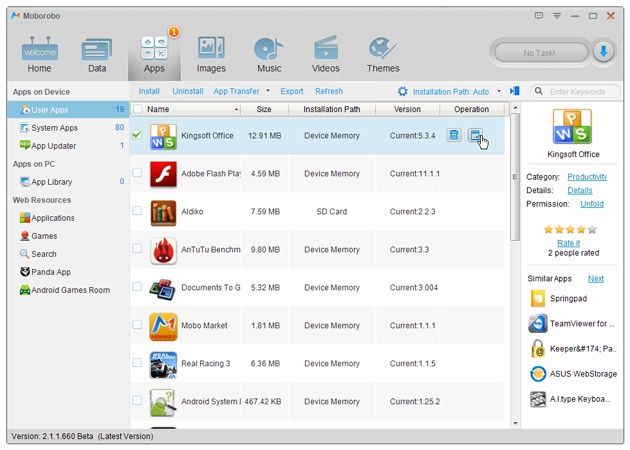Open the Apps section
This screenshot has width=630, height=450.
154,54
